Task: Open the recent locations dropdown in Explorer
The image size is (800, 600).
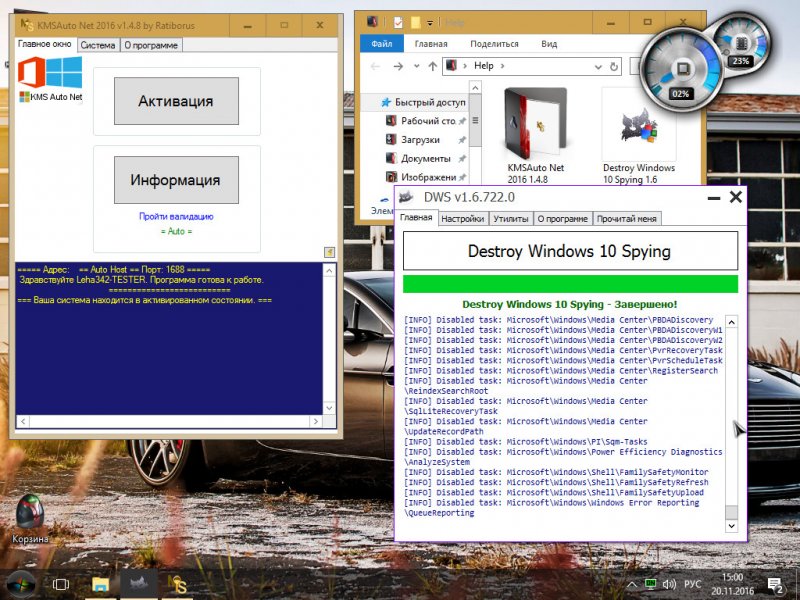Action: tap(416, 66)
